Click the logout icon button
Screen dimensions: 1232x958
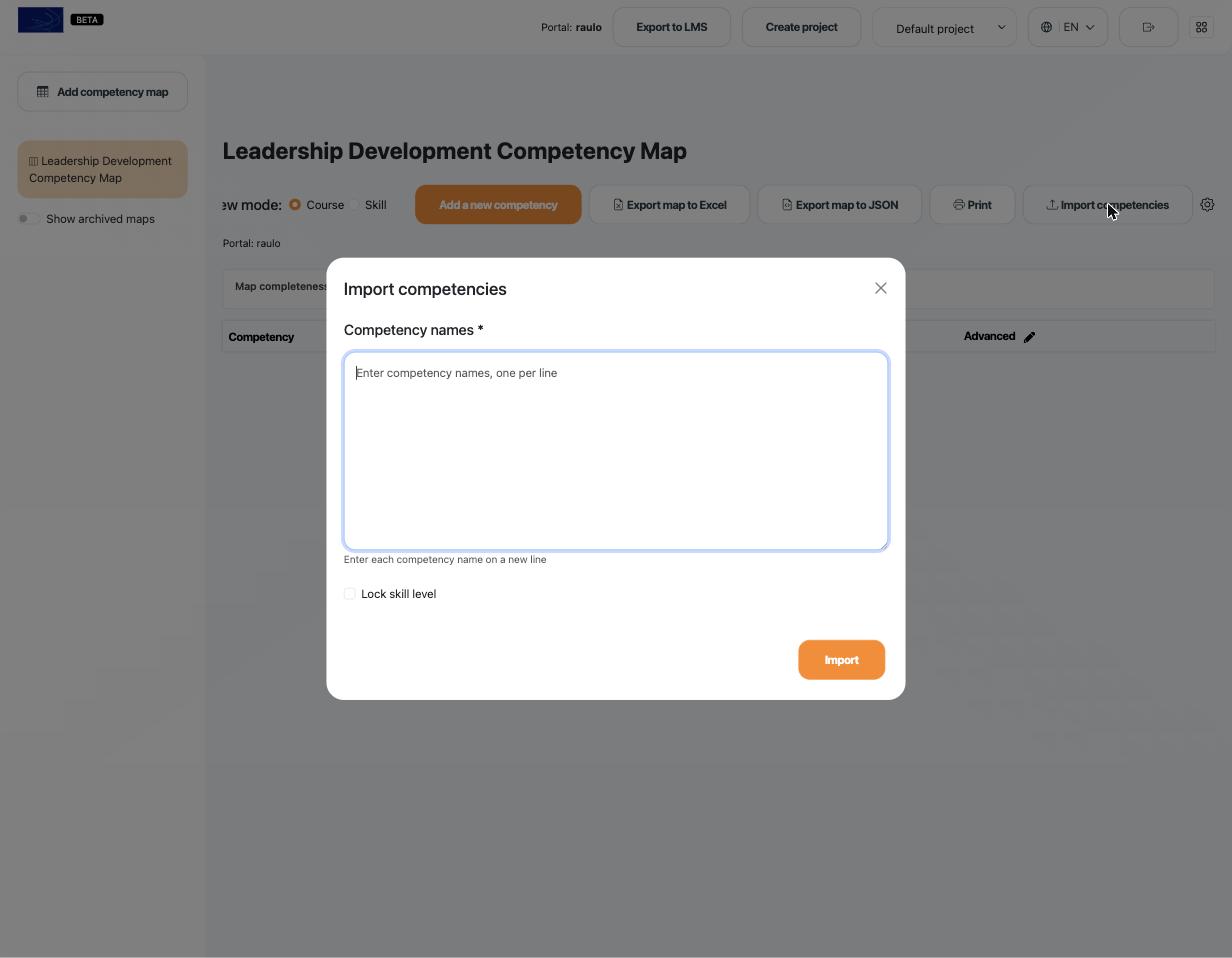[x=1148, y=27]
